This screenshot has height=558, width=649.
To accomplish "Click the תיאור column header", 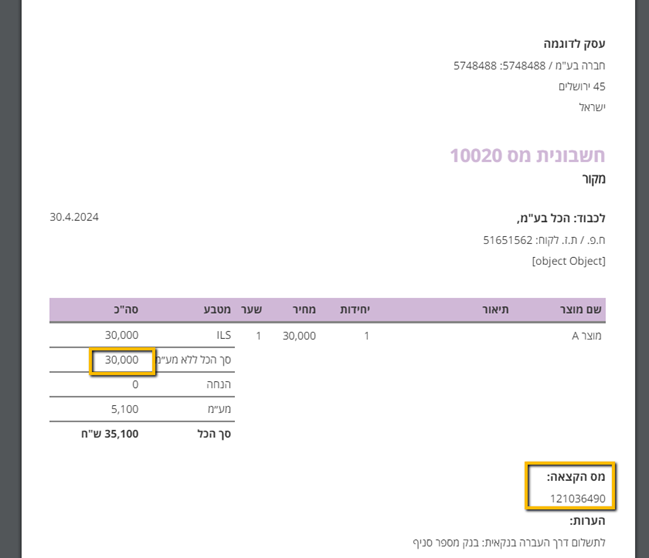I will tap(495, 310).
